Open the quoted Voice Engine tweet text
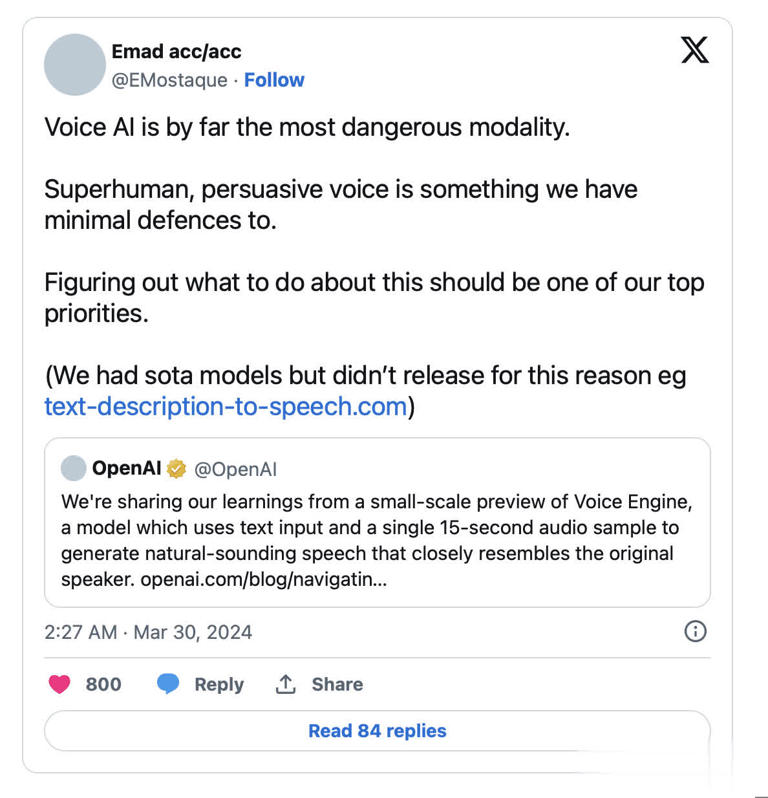 (x=376, y=526)
